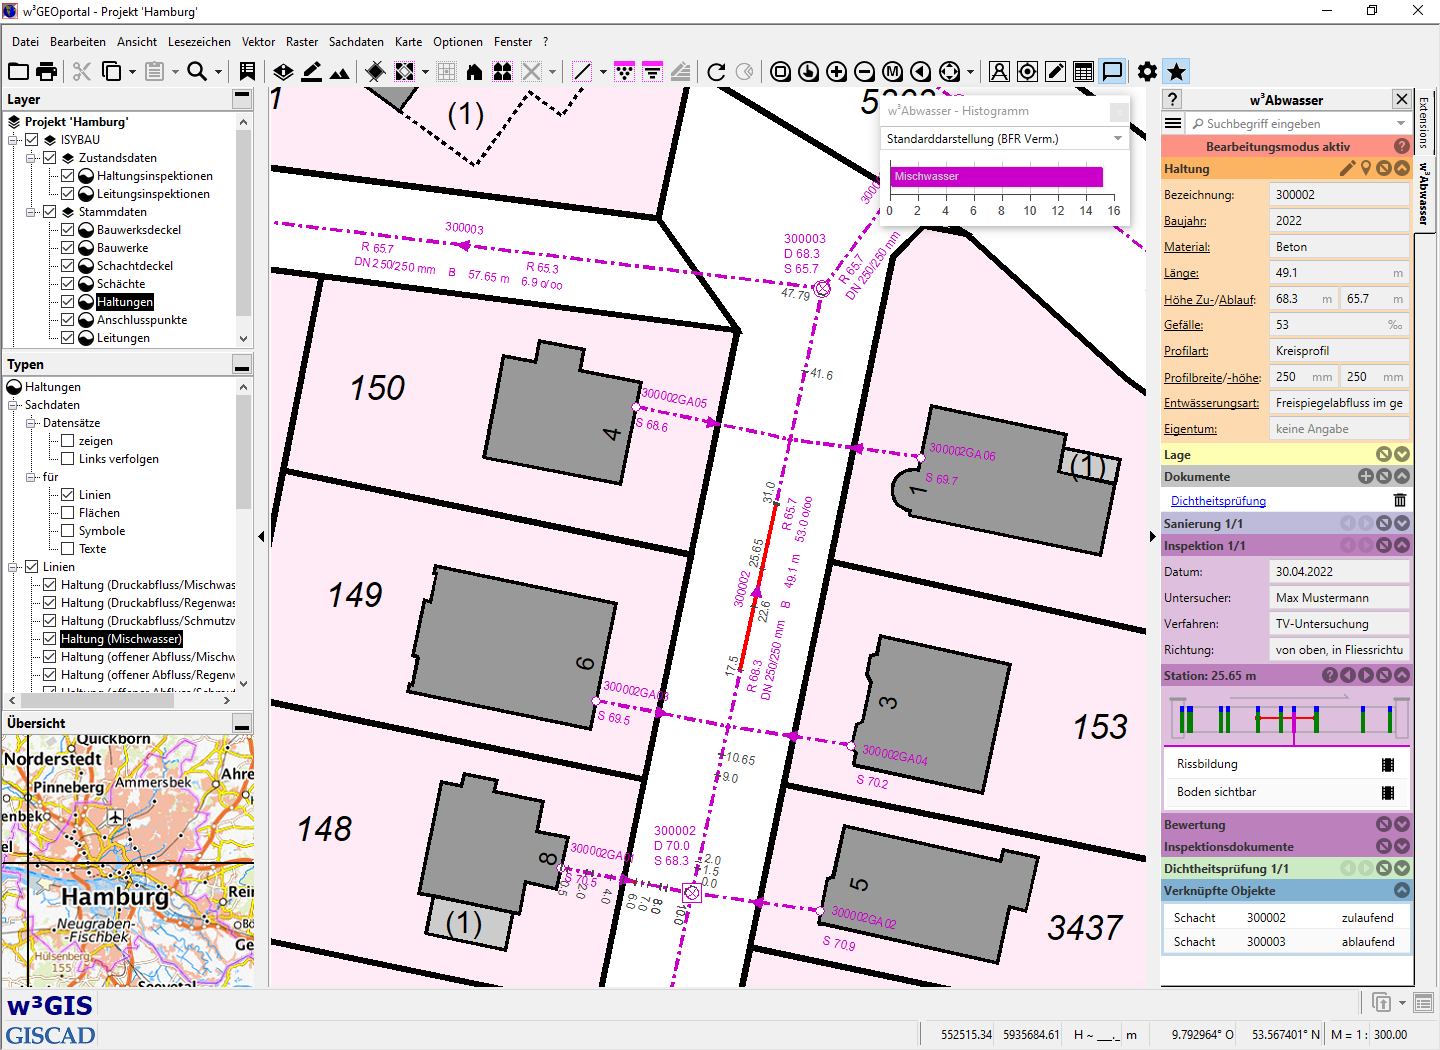The width and height of the screenshot is (1440, 1050).
Task: Click the Bookmark icon in toolbar
Action: [247, 71]
